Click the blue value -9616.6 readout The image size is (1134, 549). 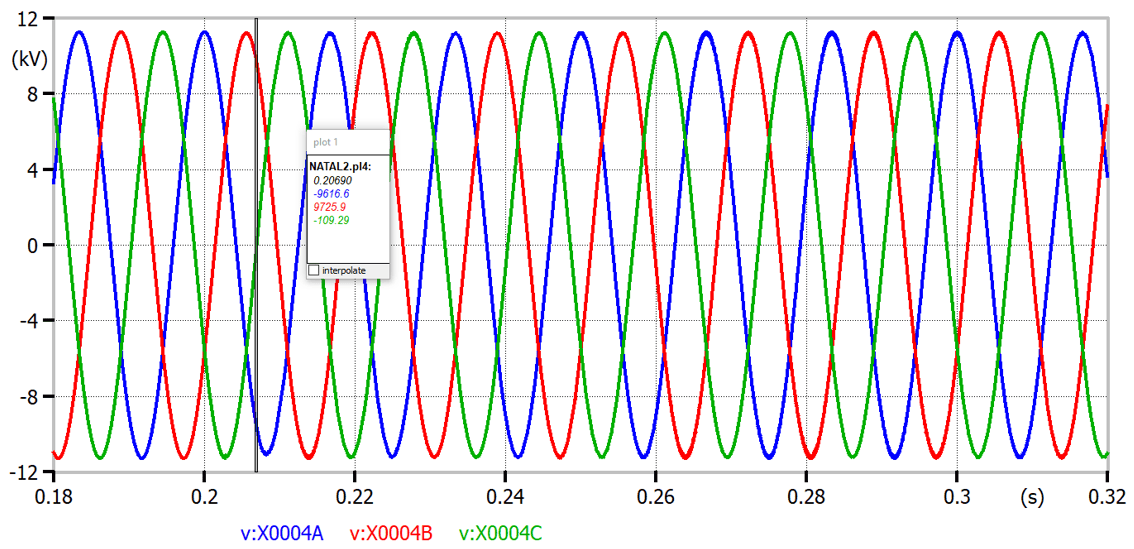(x=333, y=193)
